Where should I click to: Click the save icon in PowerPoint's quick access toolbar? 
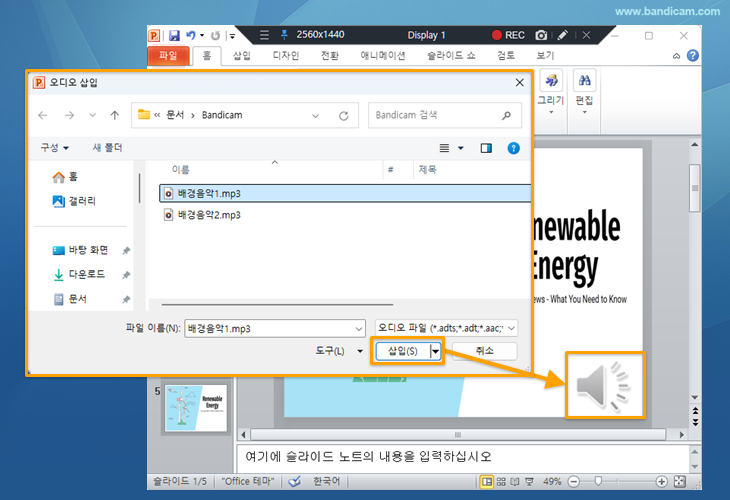(x=174, y=35)
